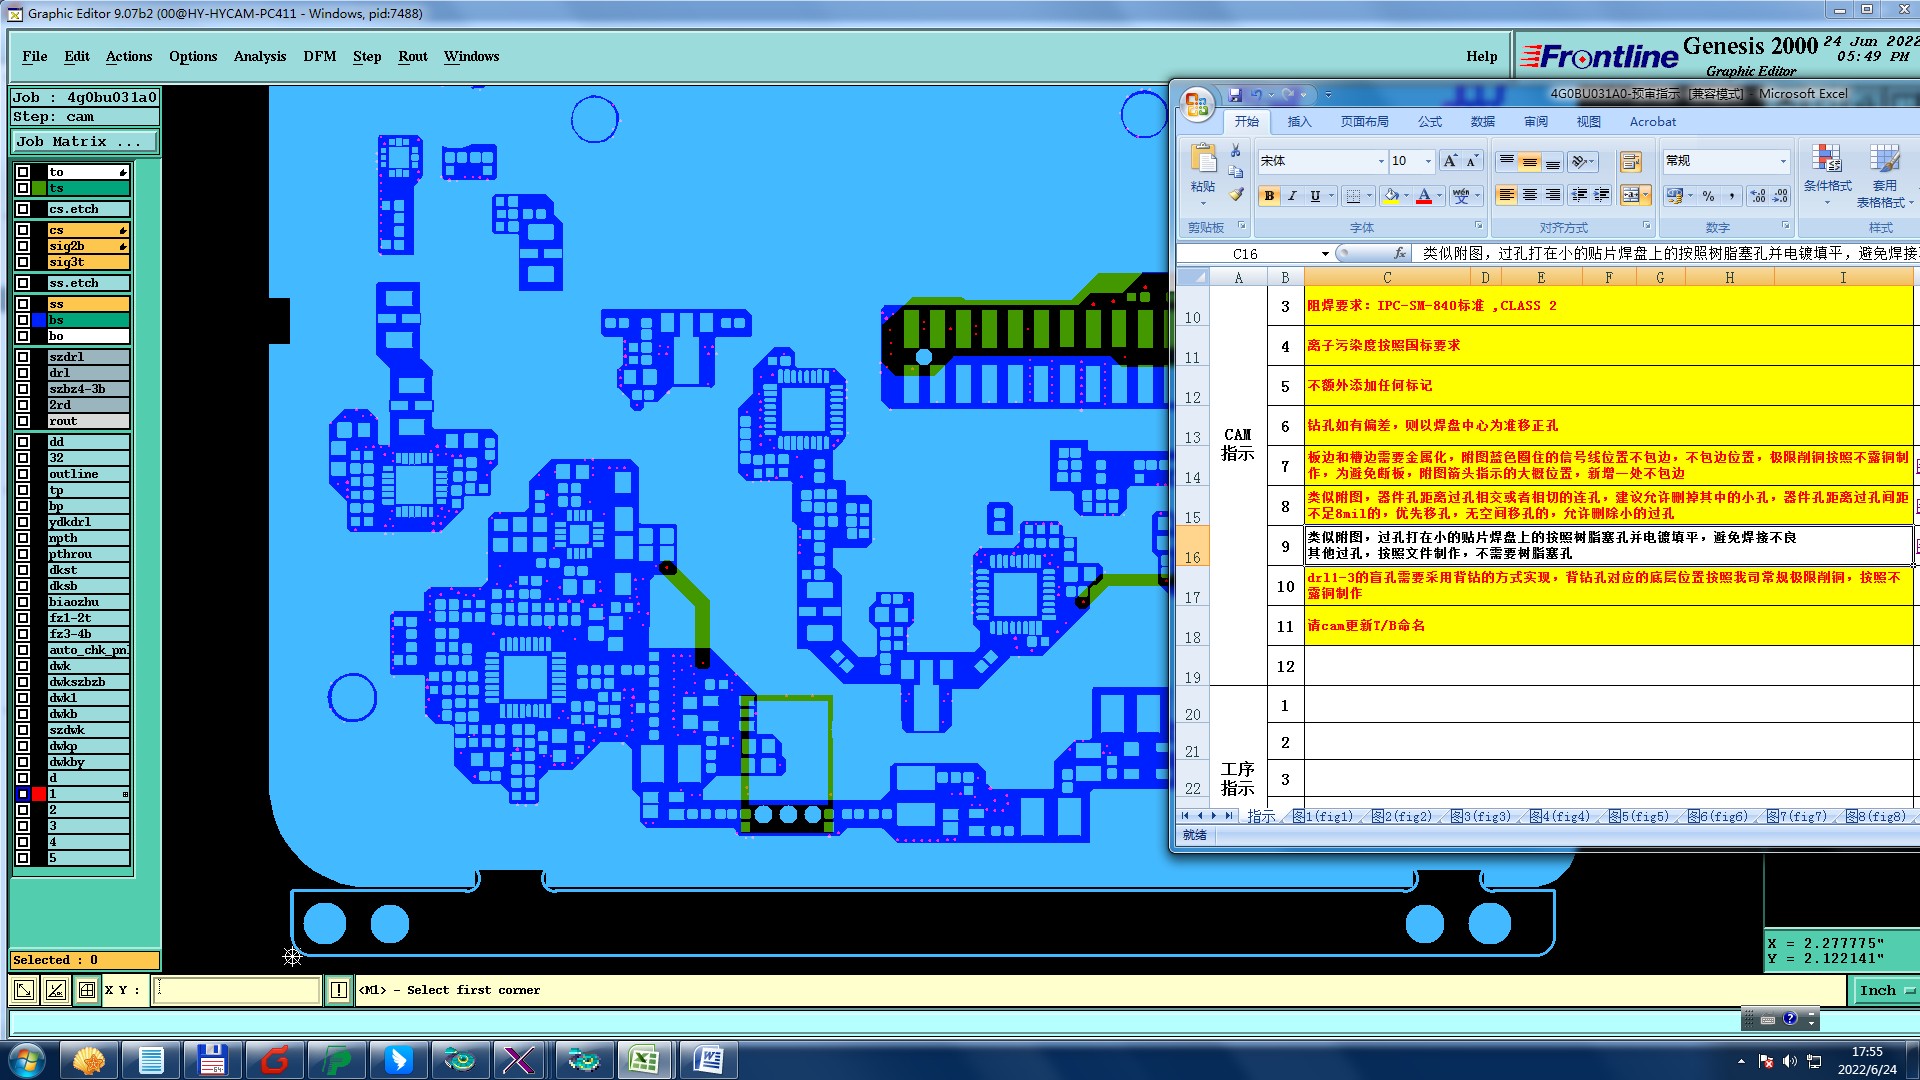Open the DFM menu
Screen dimensions: 1920x1080
coord(319,56)
